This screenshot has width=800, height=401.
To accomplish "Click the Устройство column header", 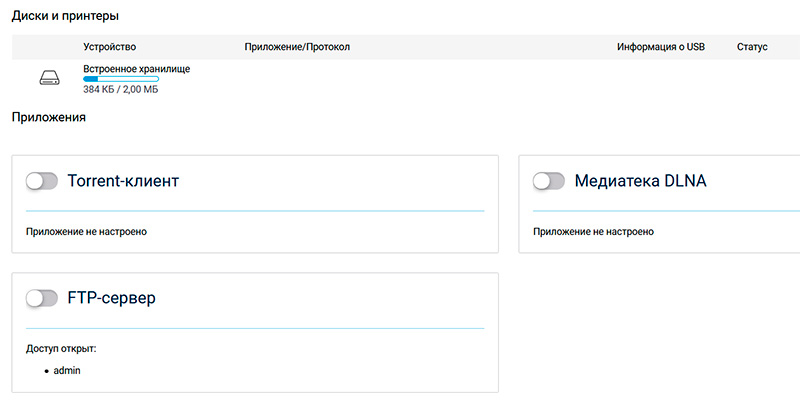I will click(110, 47).
